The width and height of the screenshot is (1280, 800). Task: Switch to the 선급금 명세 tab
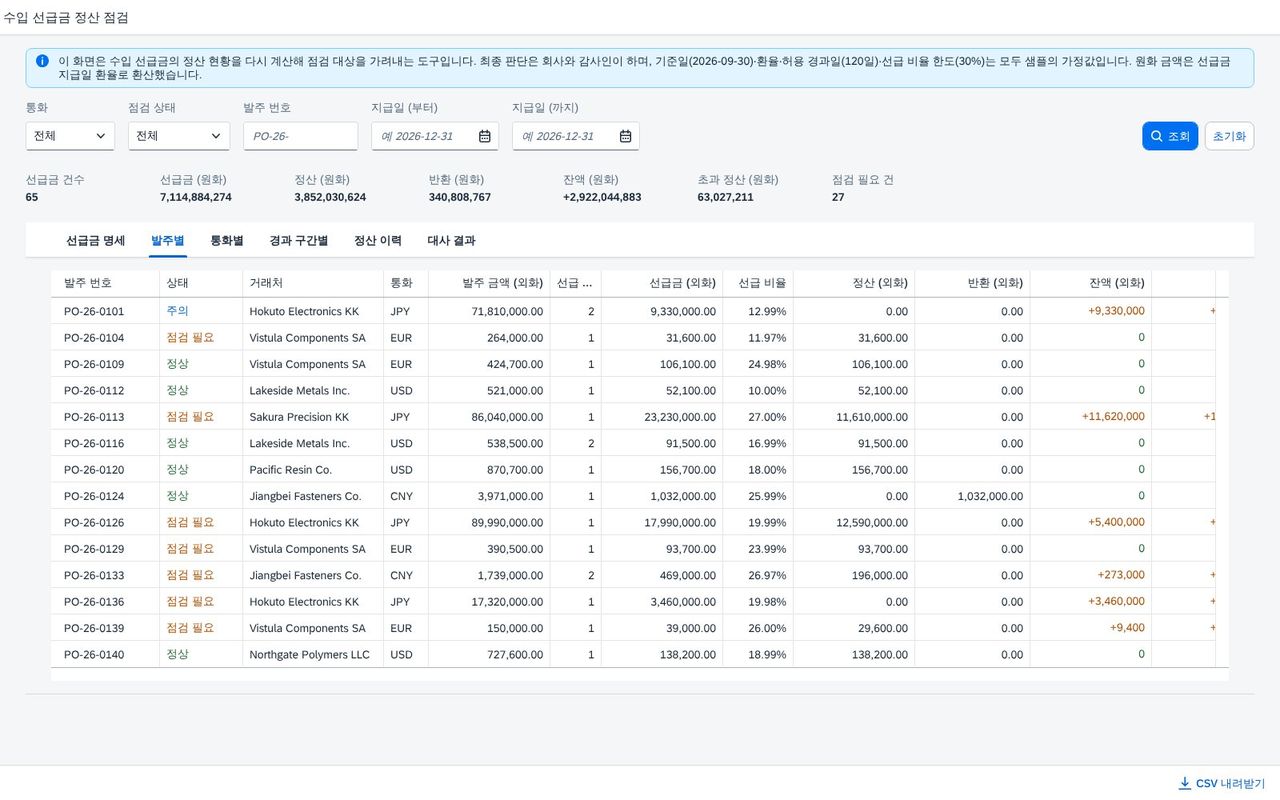96,241
